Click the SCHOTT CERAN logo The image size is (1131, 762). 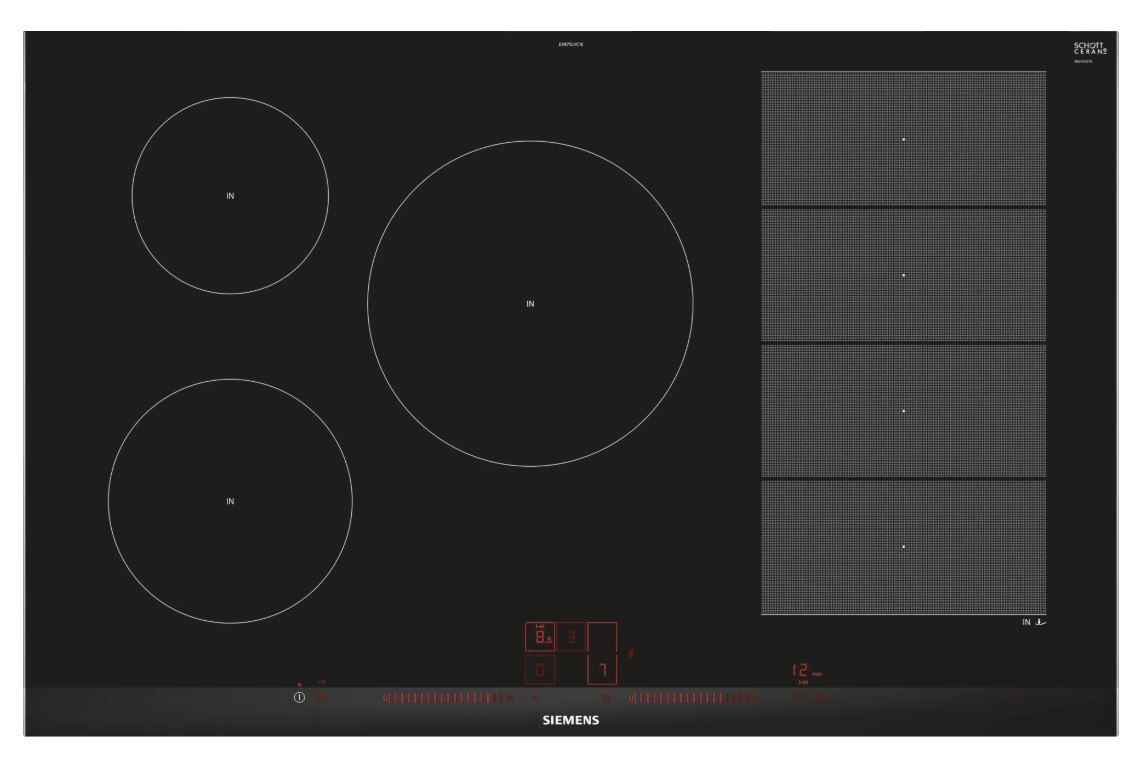1090,48
